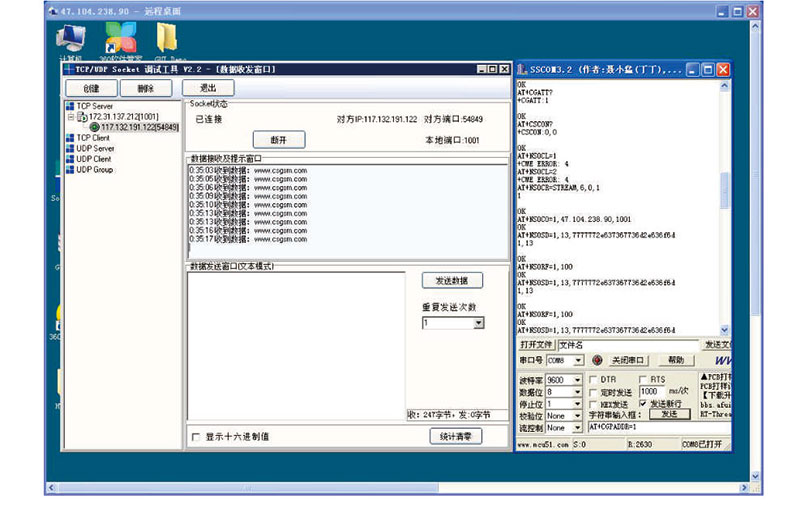Viewport: 800px width, 505px height.
Task: Open the 360 software manager desktop icon
Action: 121,38
